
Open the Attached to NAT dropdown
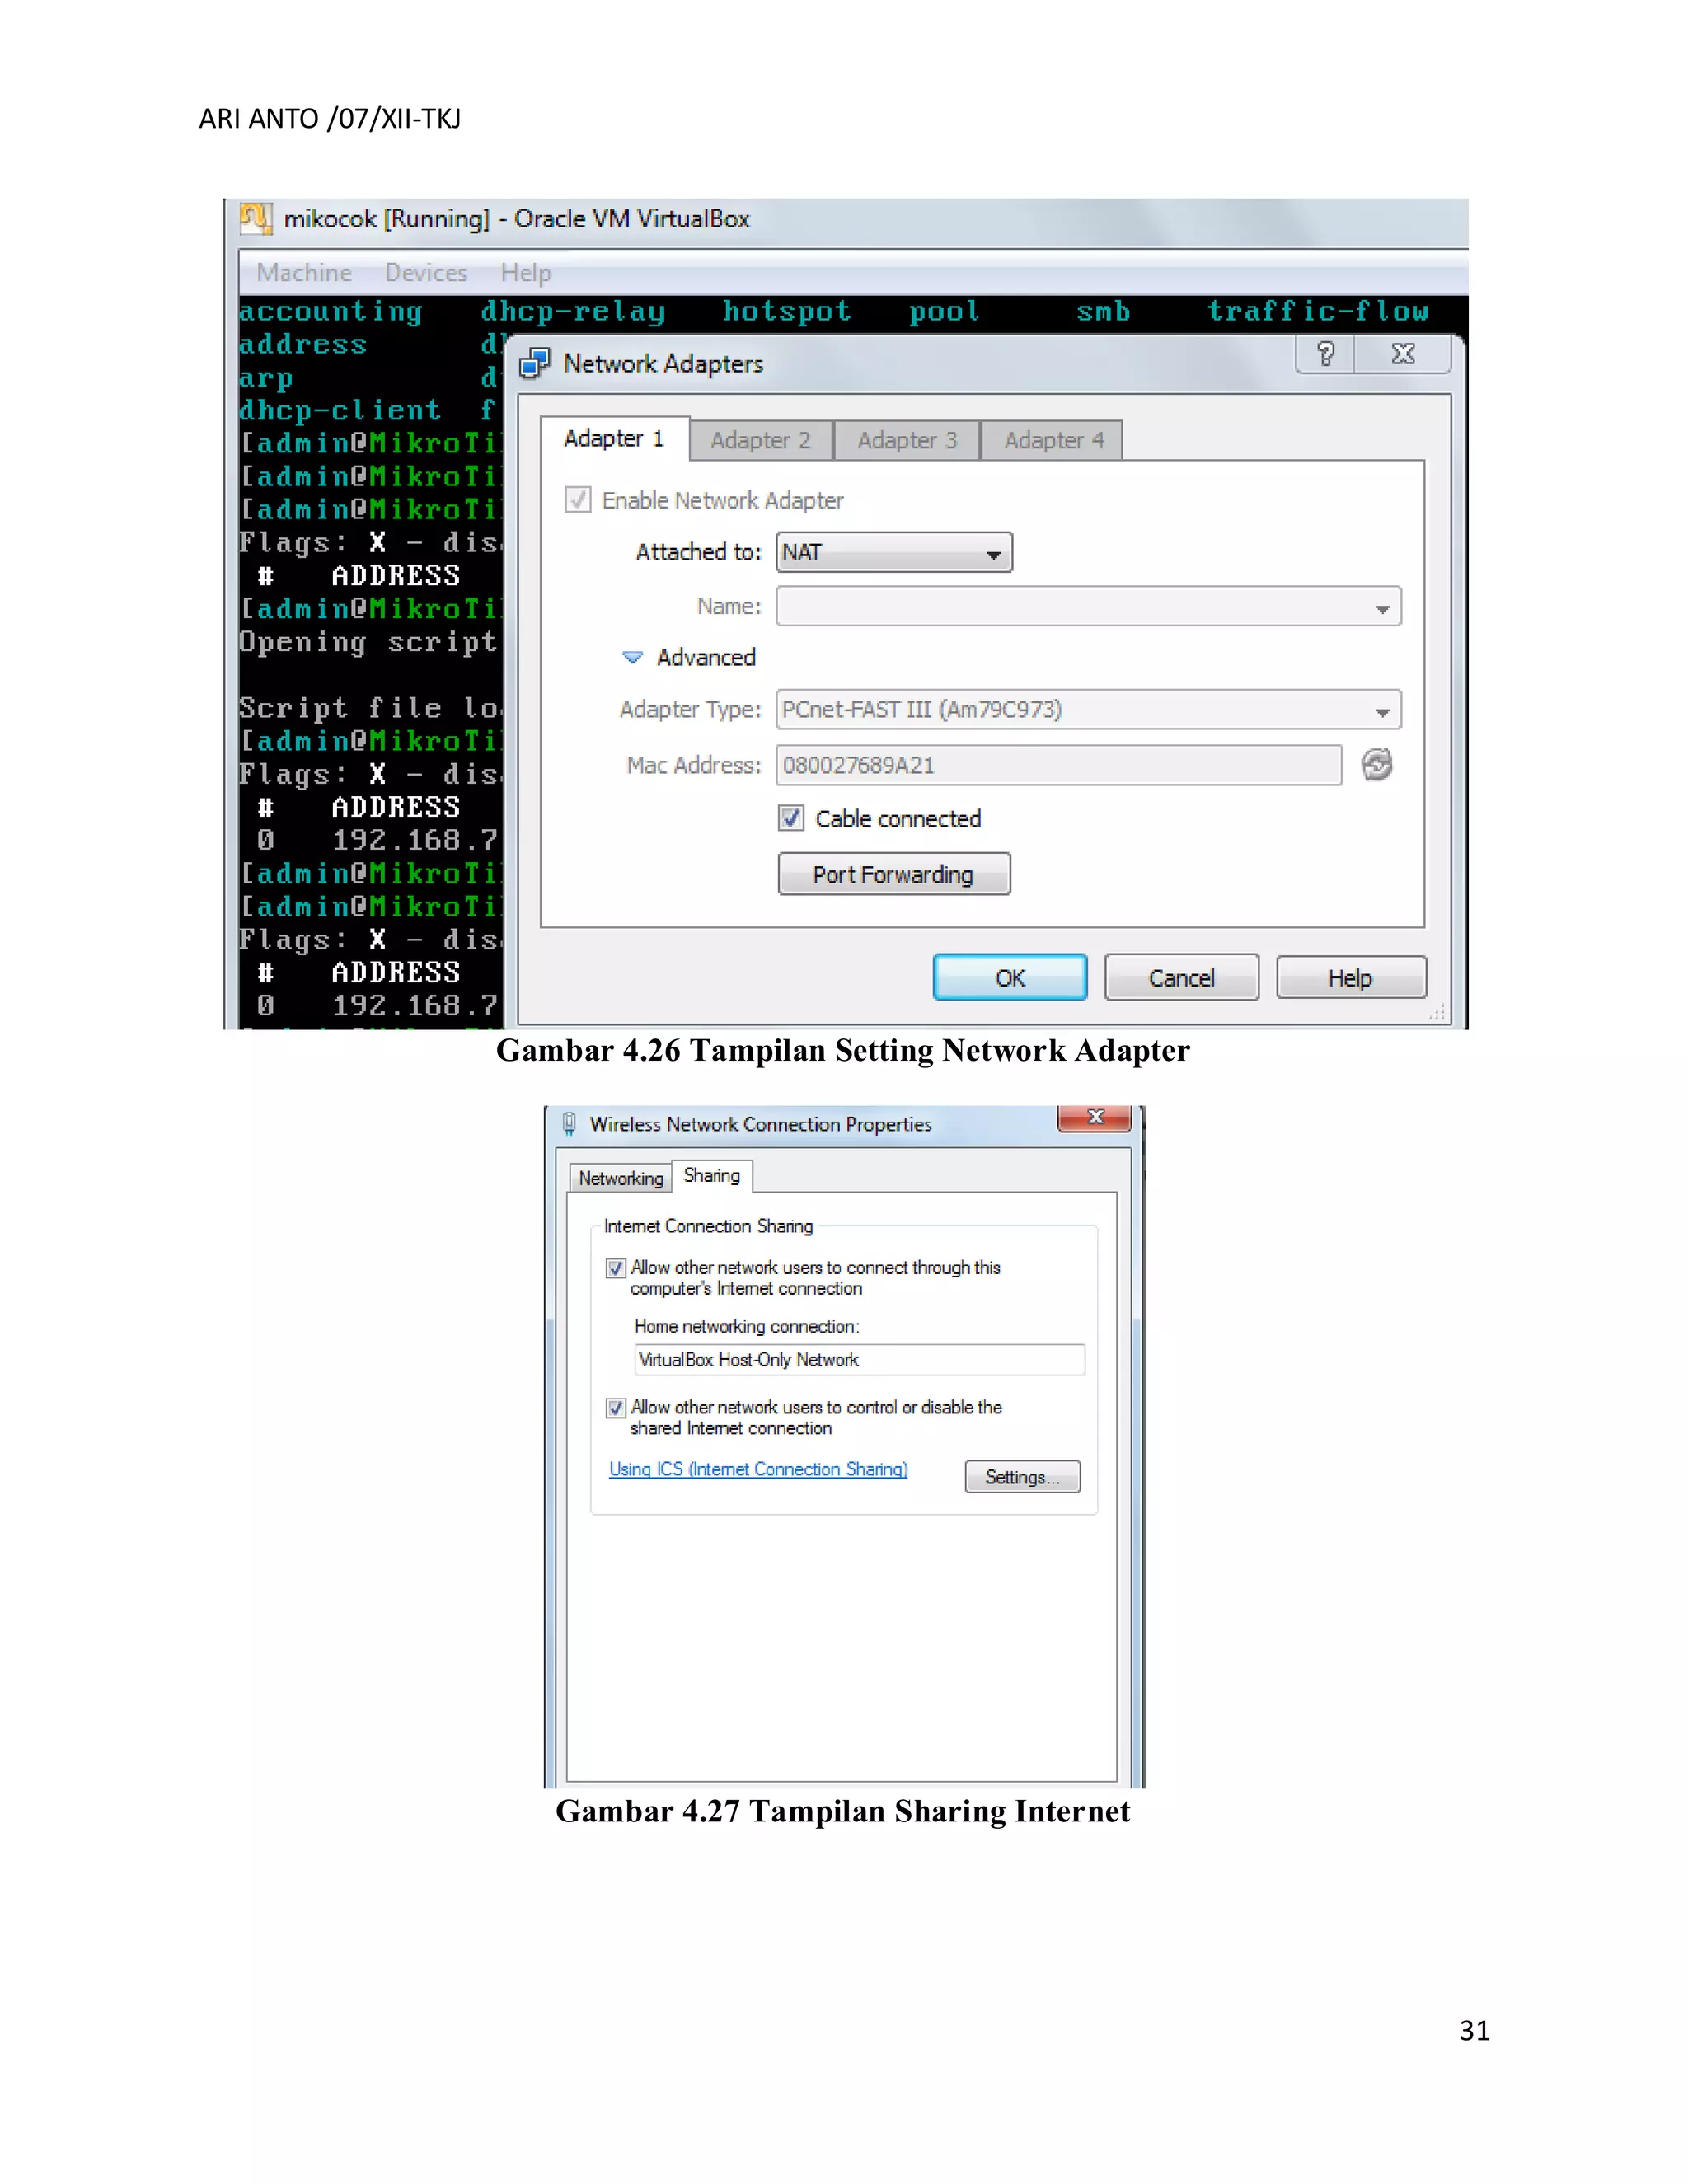tap(894, 553)
